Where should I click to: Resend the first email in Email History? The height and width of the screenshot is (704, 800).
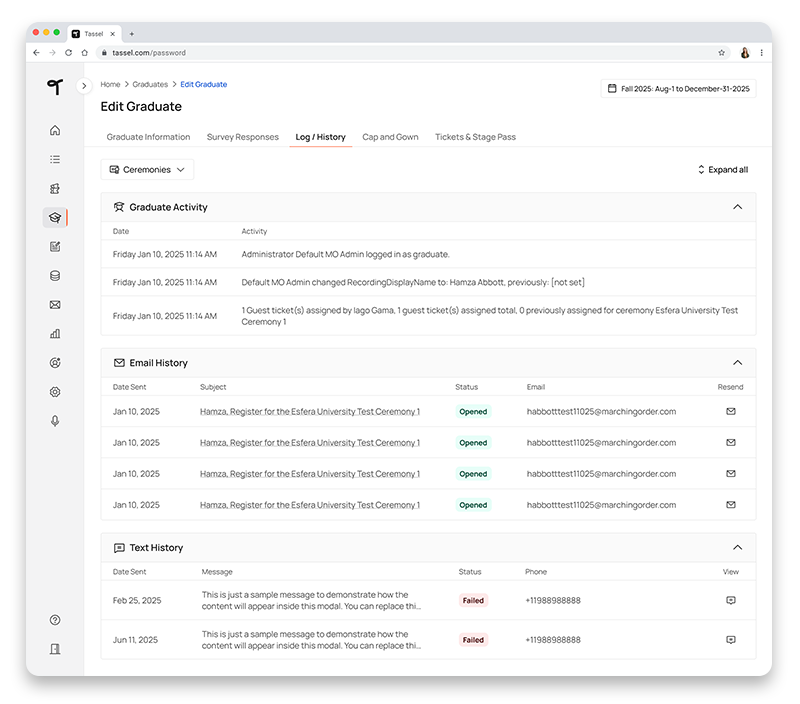[730, 411]
